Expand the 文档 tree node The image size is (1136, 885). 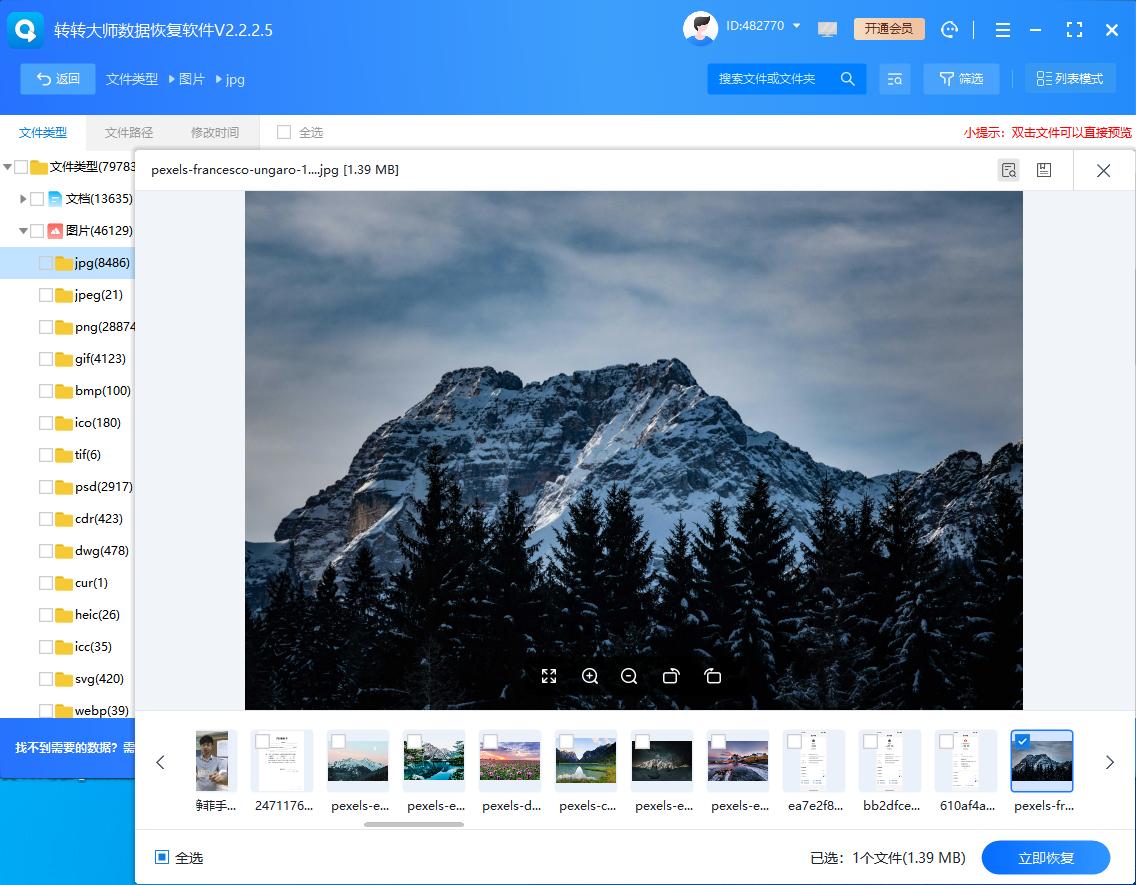coord(22,198)
